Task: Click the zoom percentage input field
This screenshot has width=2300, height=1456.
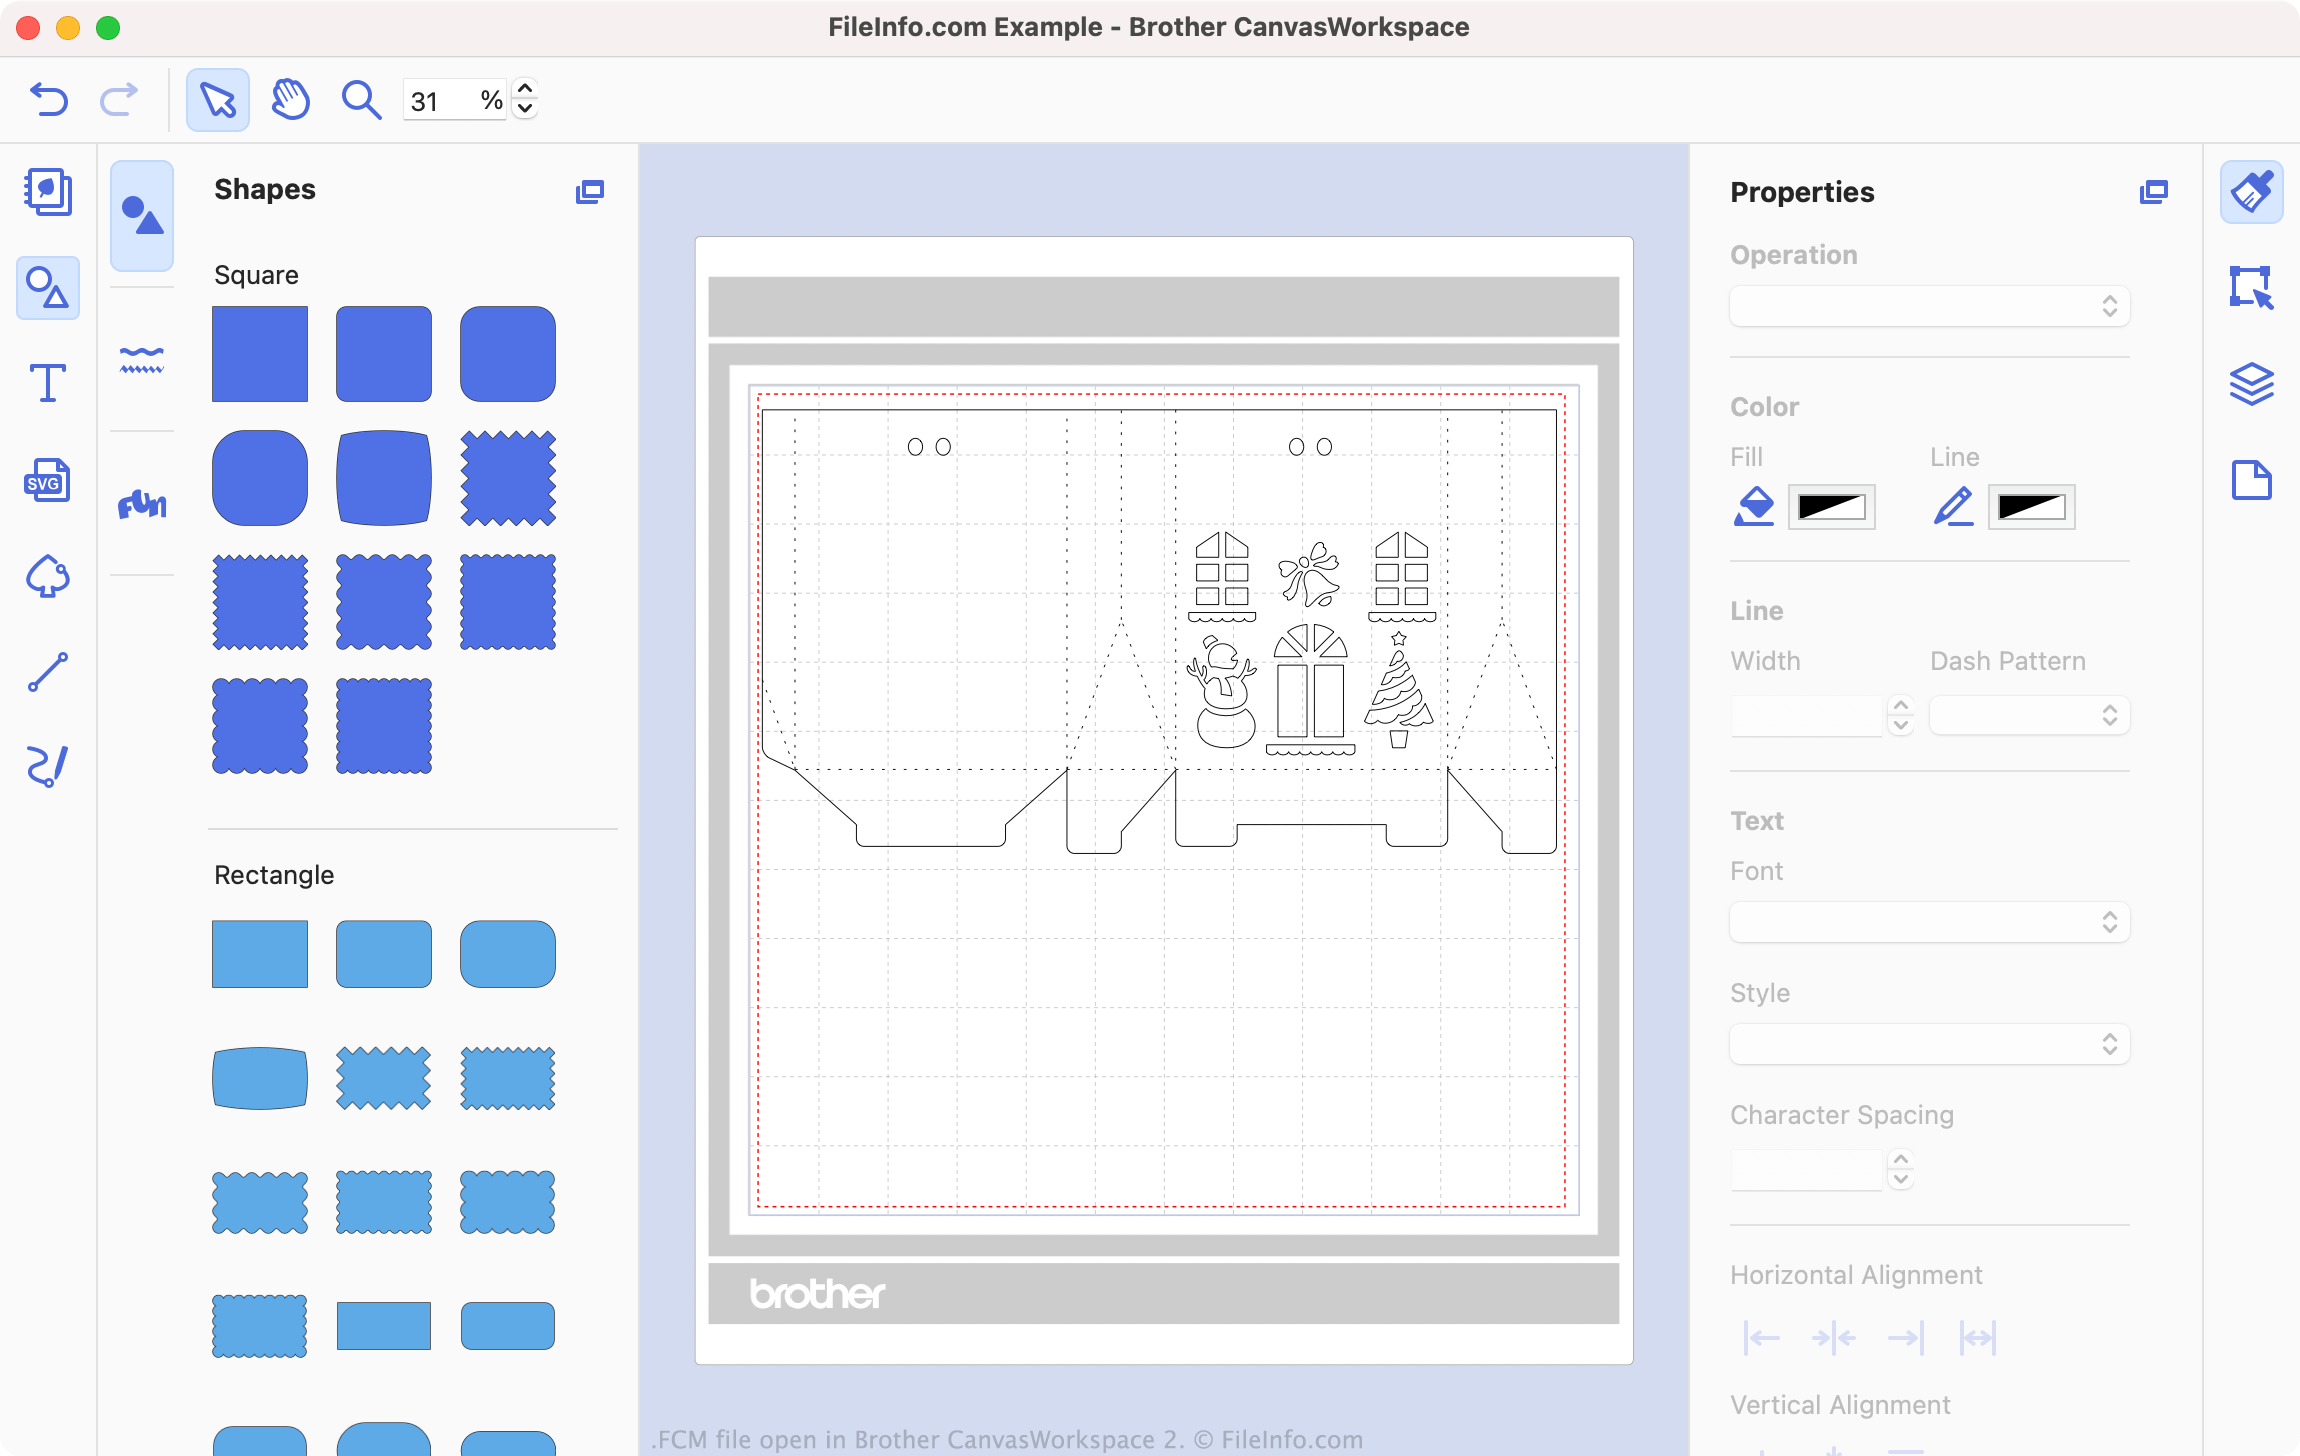Action: 440,101
